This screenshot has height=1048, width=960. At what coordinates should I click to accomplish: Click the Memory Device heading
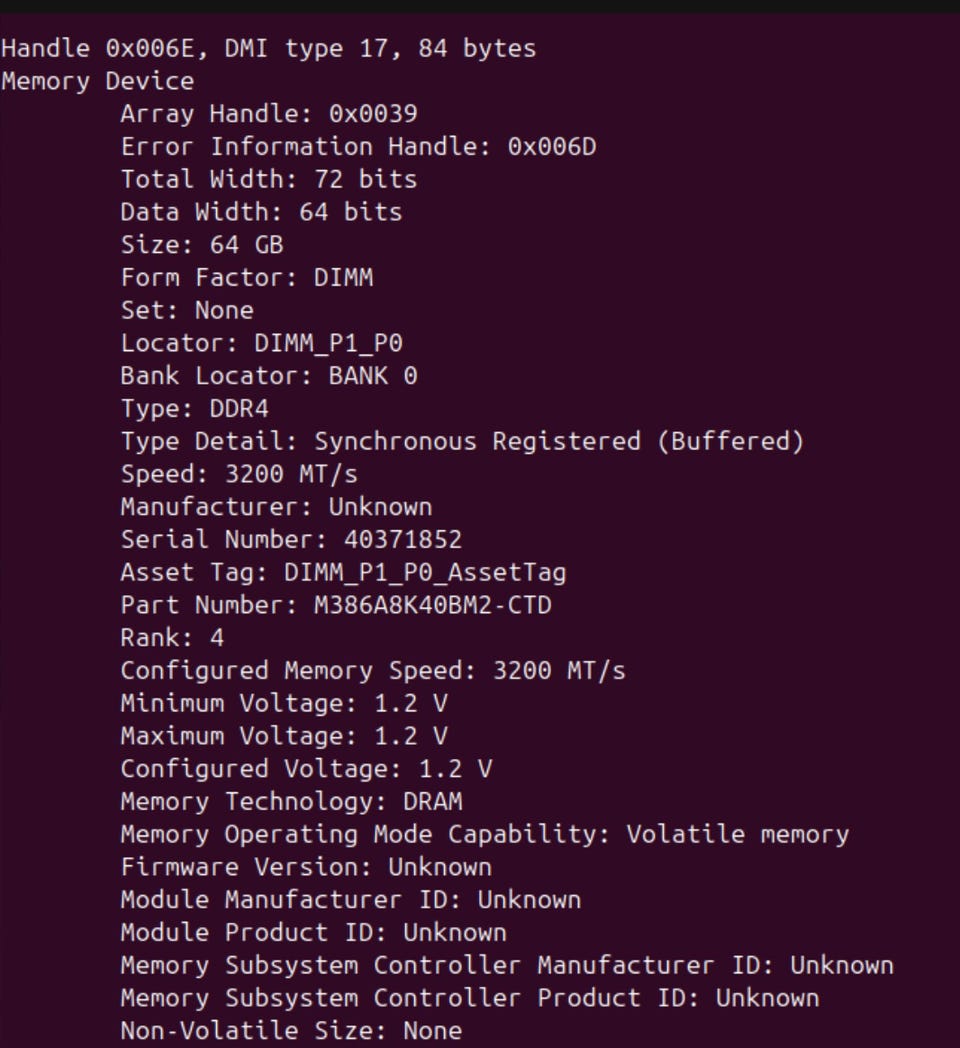point(97,81)
